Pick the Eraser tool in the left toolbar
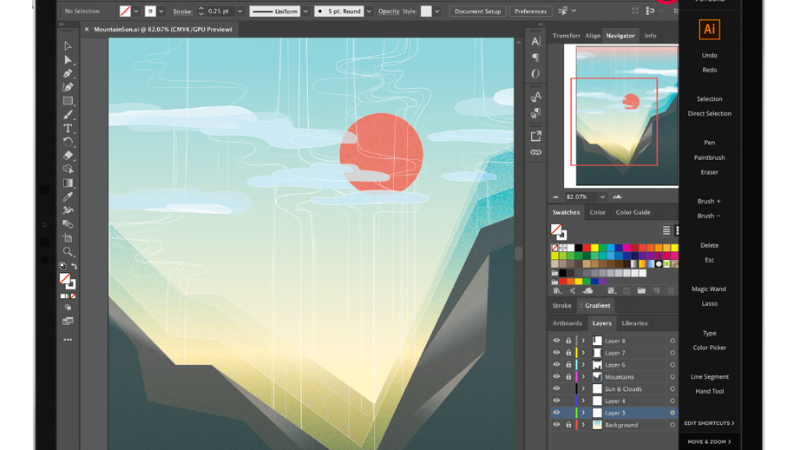This screenshot has height=450, width=800. [x=68, y=156]
